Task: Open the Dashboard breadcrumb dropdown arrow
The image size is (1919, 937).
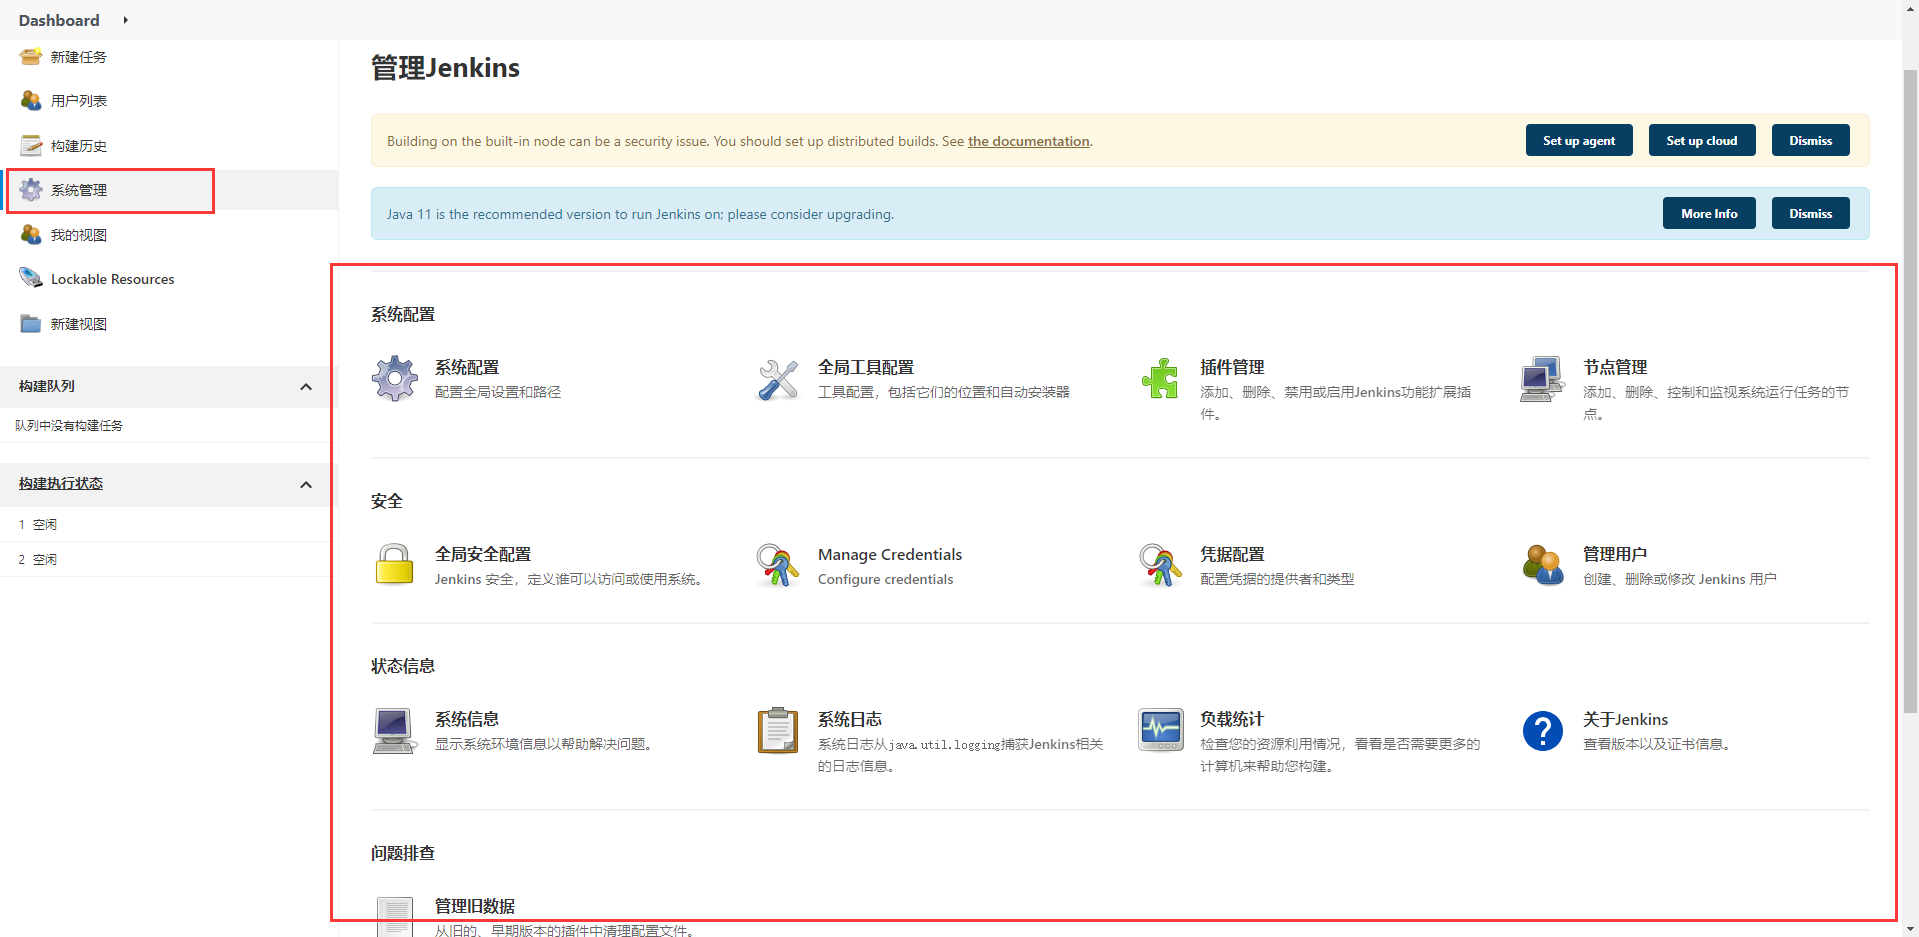Action: pos(125,20)
